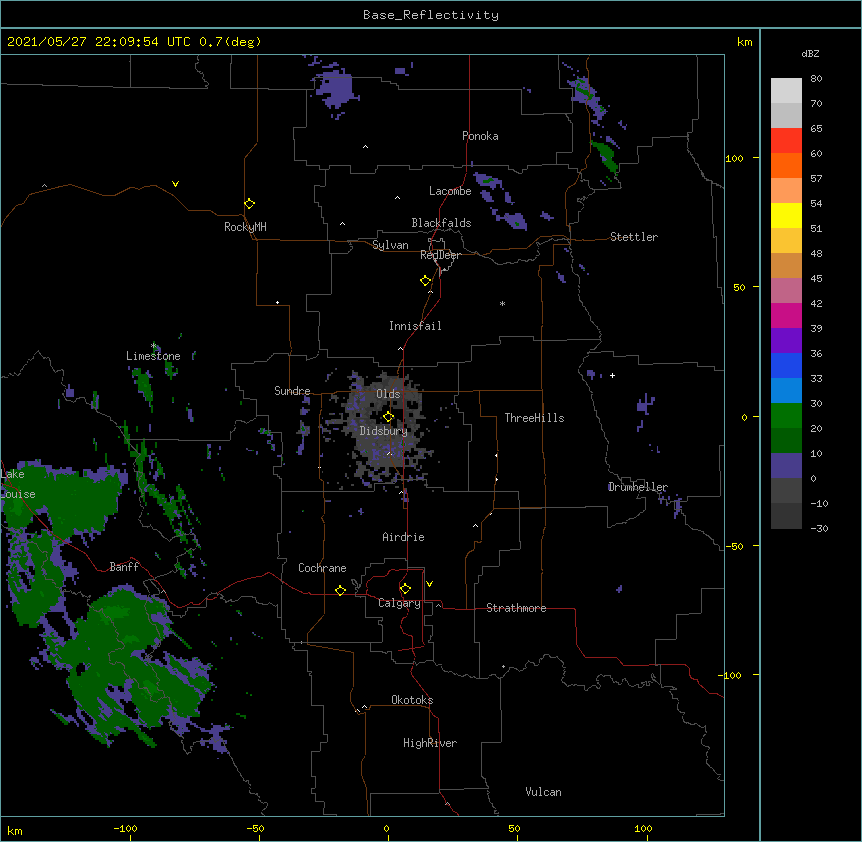Click the magenta legend swatch near 42
Image resolution: width=862 pixels, height=842 pixels.
click(x=786, y=315)
